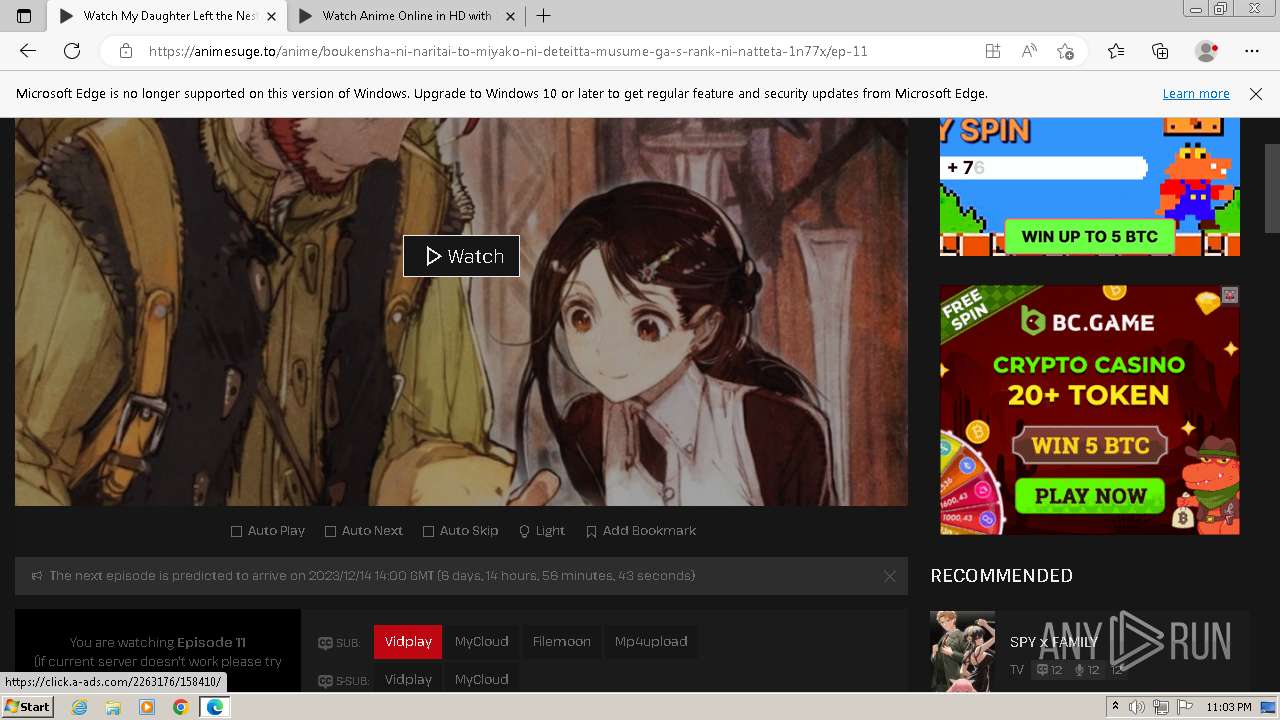Click Add Bookmark under the player
Viewport: 1280px width, 720px height.
pyautogui.click(x=641, y=531)
